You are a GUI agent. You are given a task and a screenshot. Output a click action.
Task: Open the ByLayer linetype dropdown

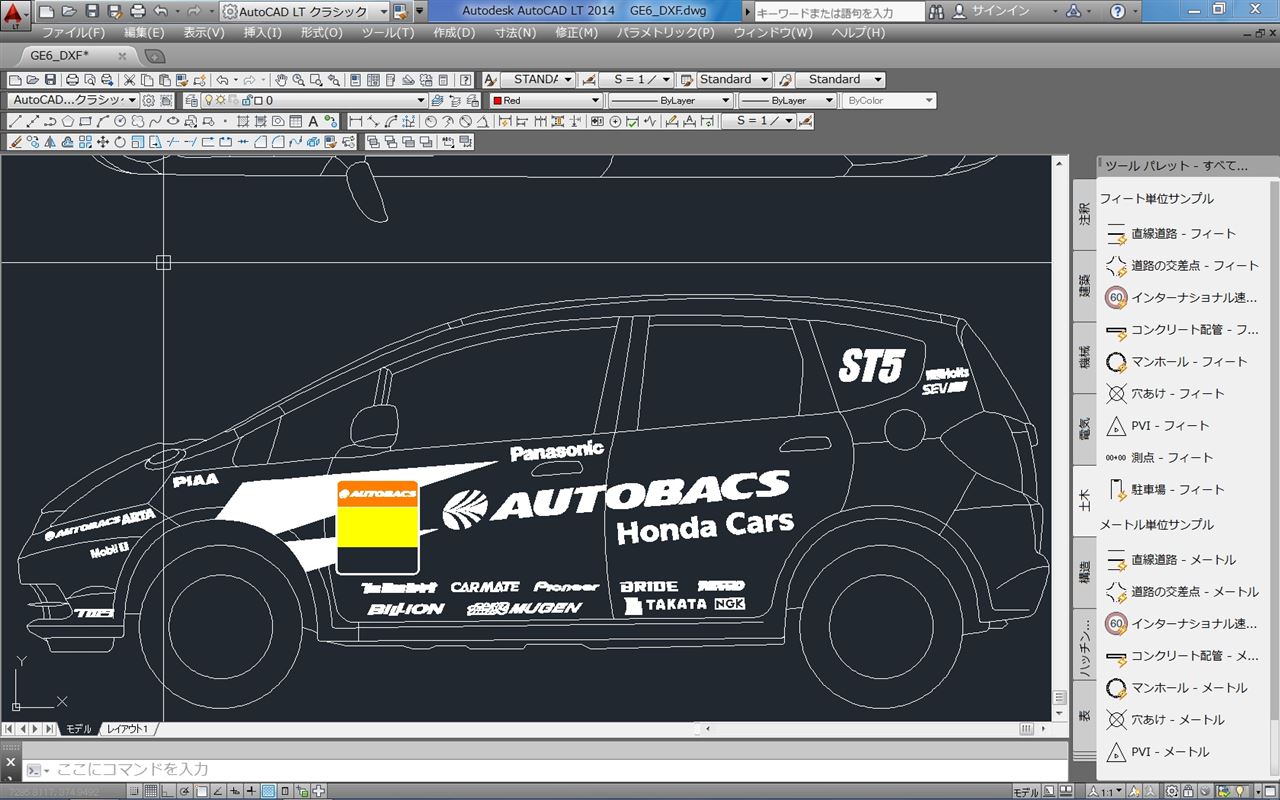point(671,100)
